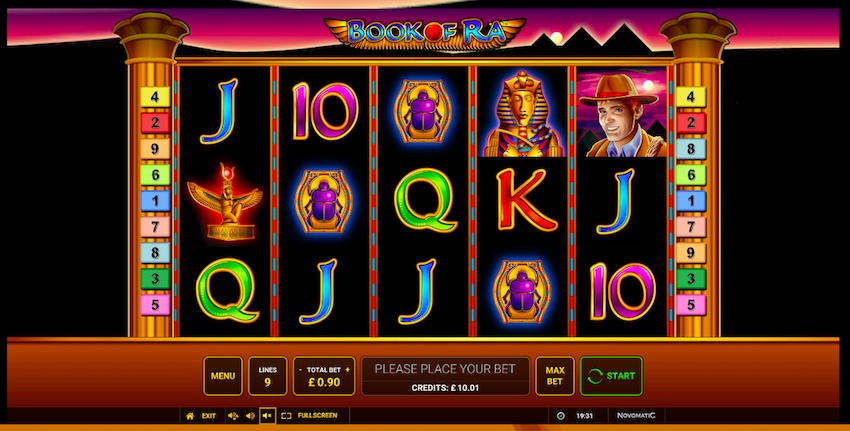Select the medium volume speaker icon
The width and height of the screenshot is (850, 431).
coord(250,416)
